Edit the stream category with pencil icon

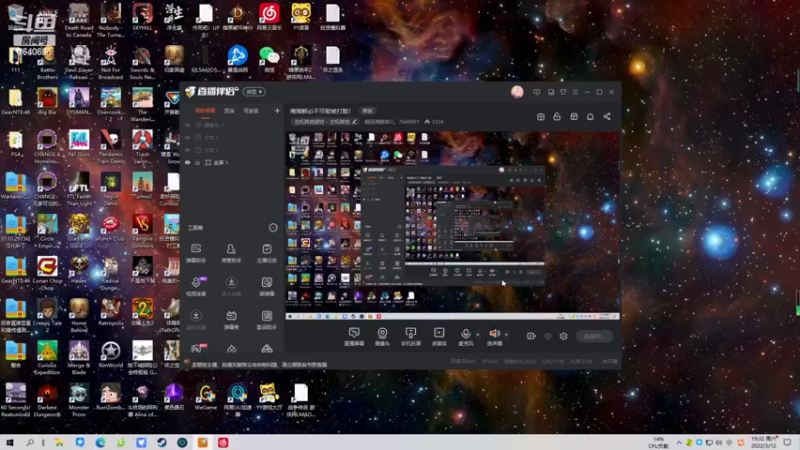point(354,122)
